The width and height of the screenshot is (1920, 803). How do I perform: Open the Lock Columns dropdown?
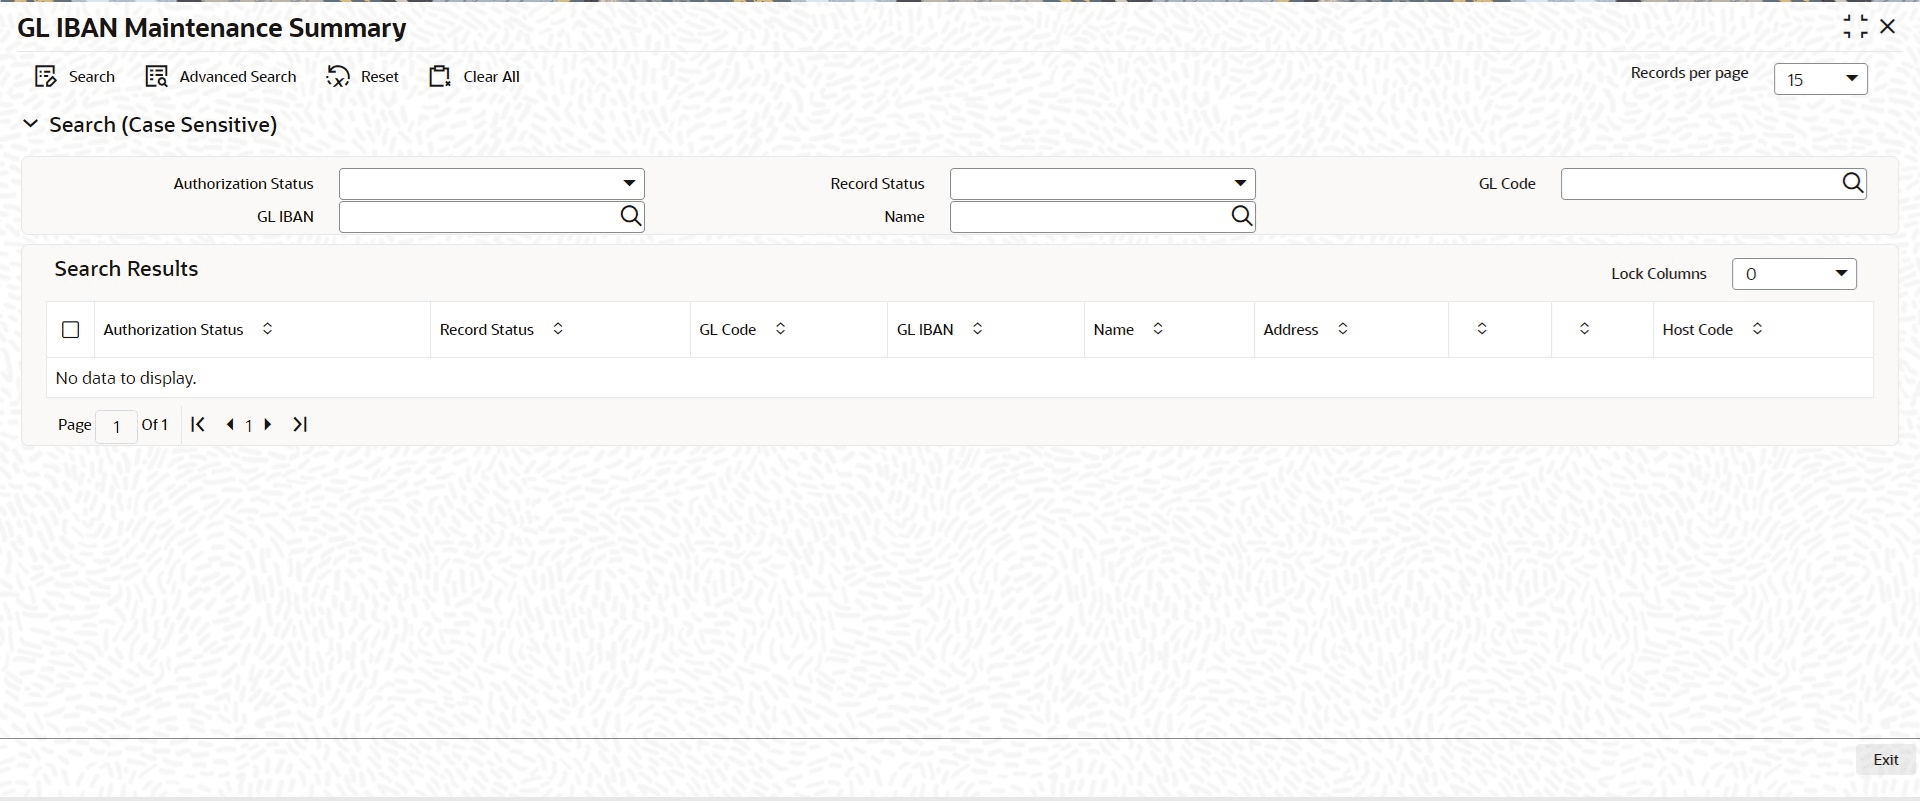(1794, 274)
